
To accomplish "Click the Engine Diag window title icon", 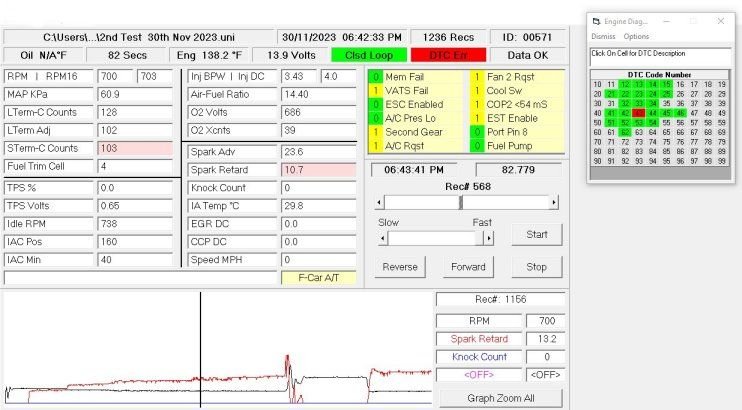I will click(597, 21).
